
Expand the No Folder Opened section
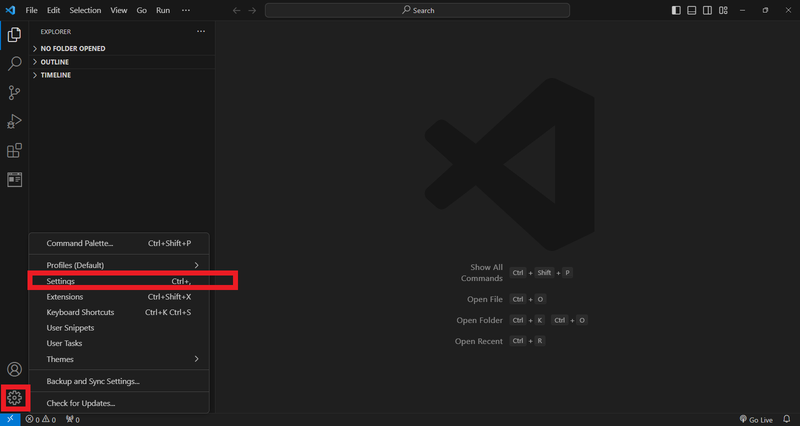(x=122, y=48)
